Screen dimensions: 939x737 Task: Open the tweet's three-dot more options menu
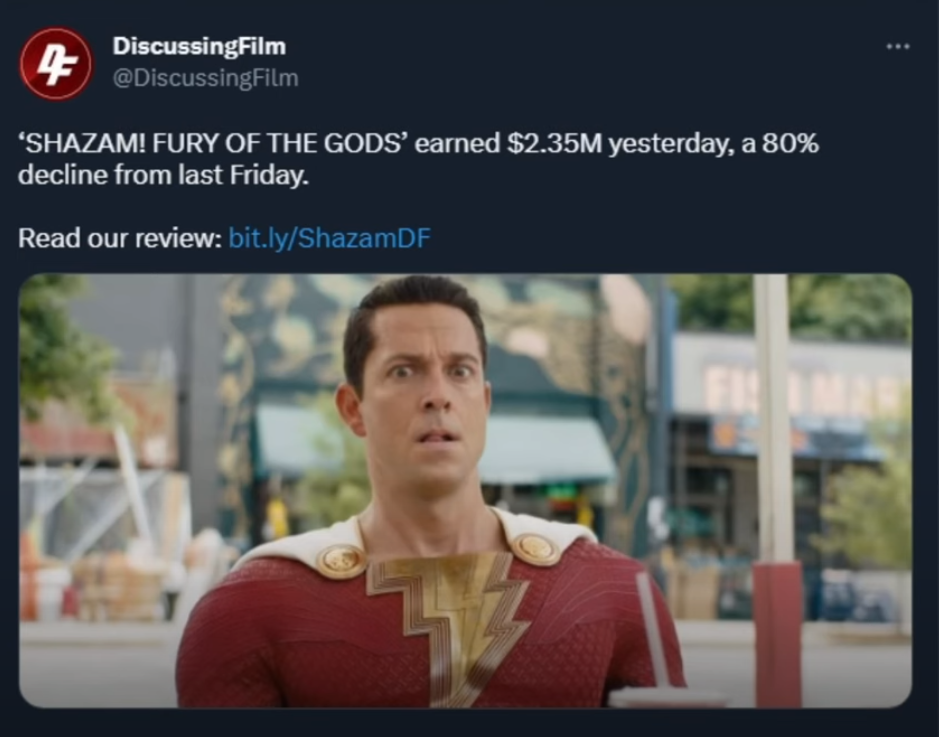tap(898, 46)
